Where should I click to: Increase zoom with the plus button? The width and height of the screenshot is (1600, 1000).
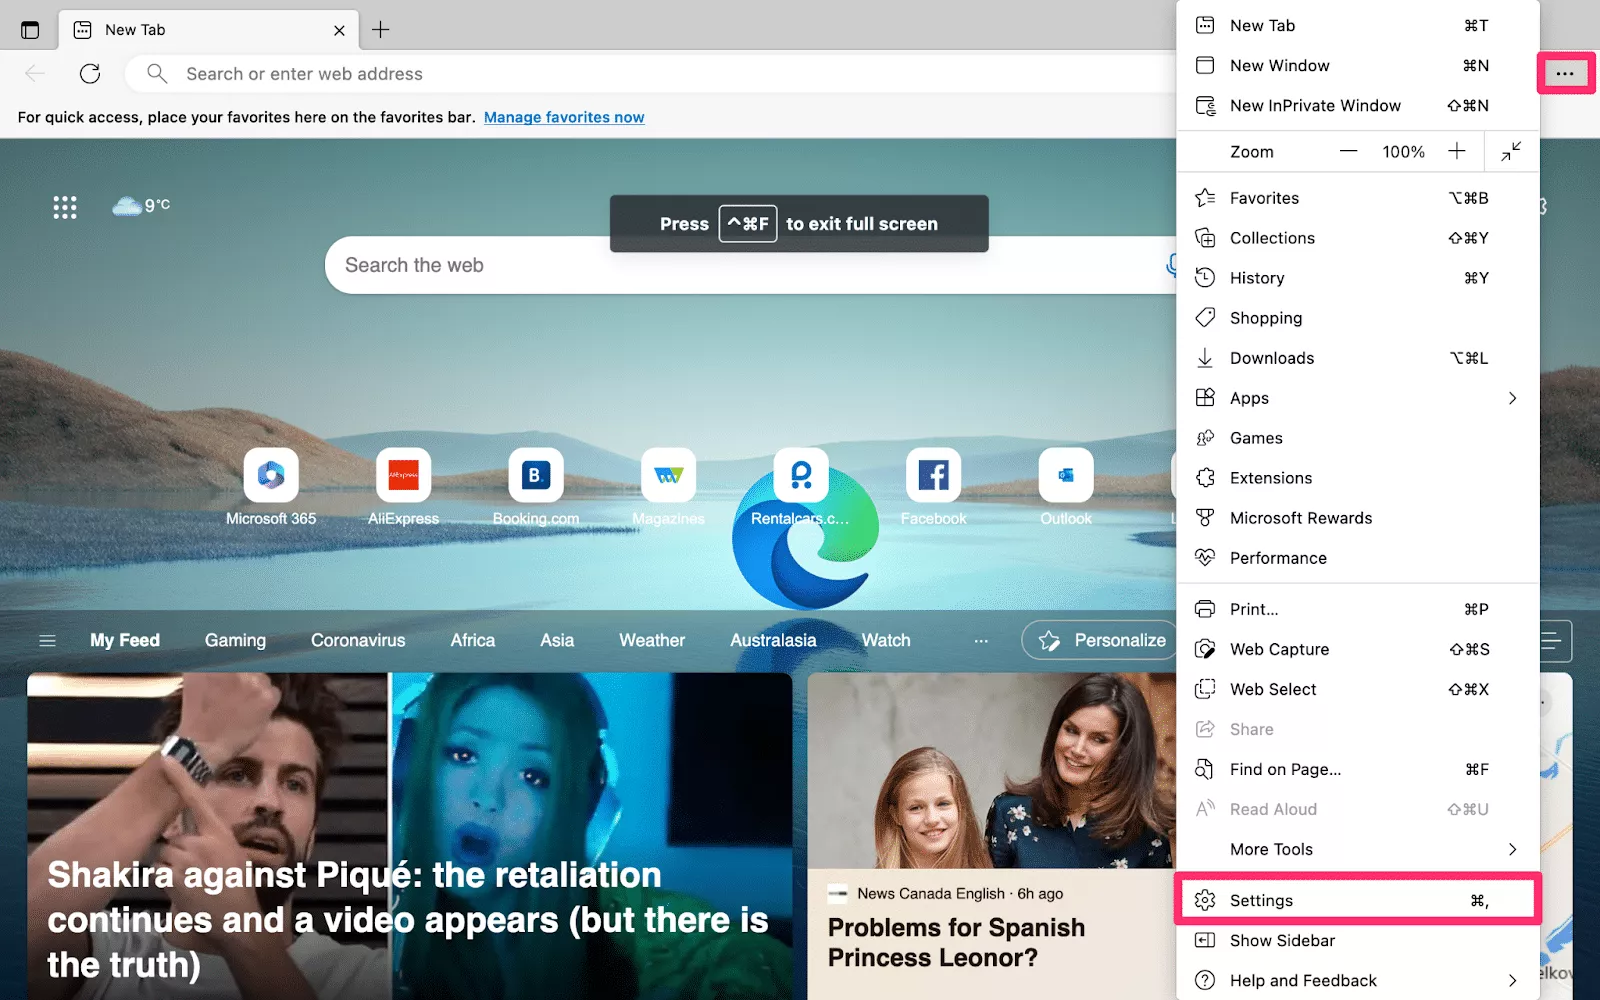coord(1456,151)
